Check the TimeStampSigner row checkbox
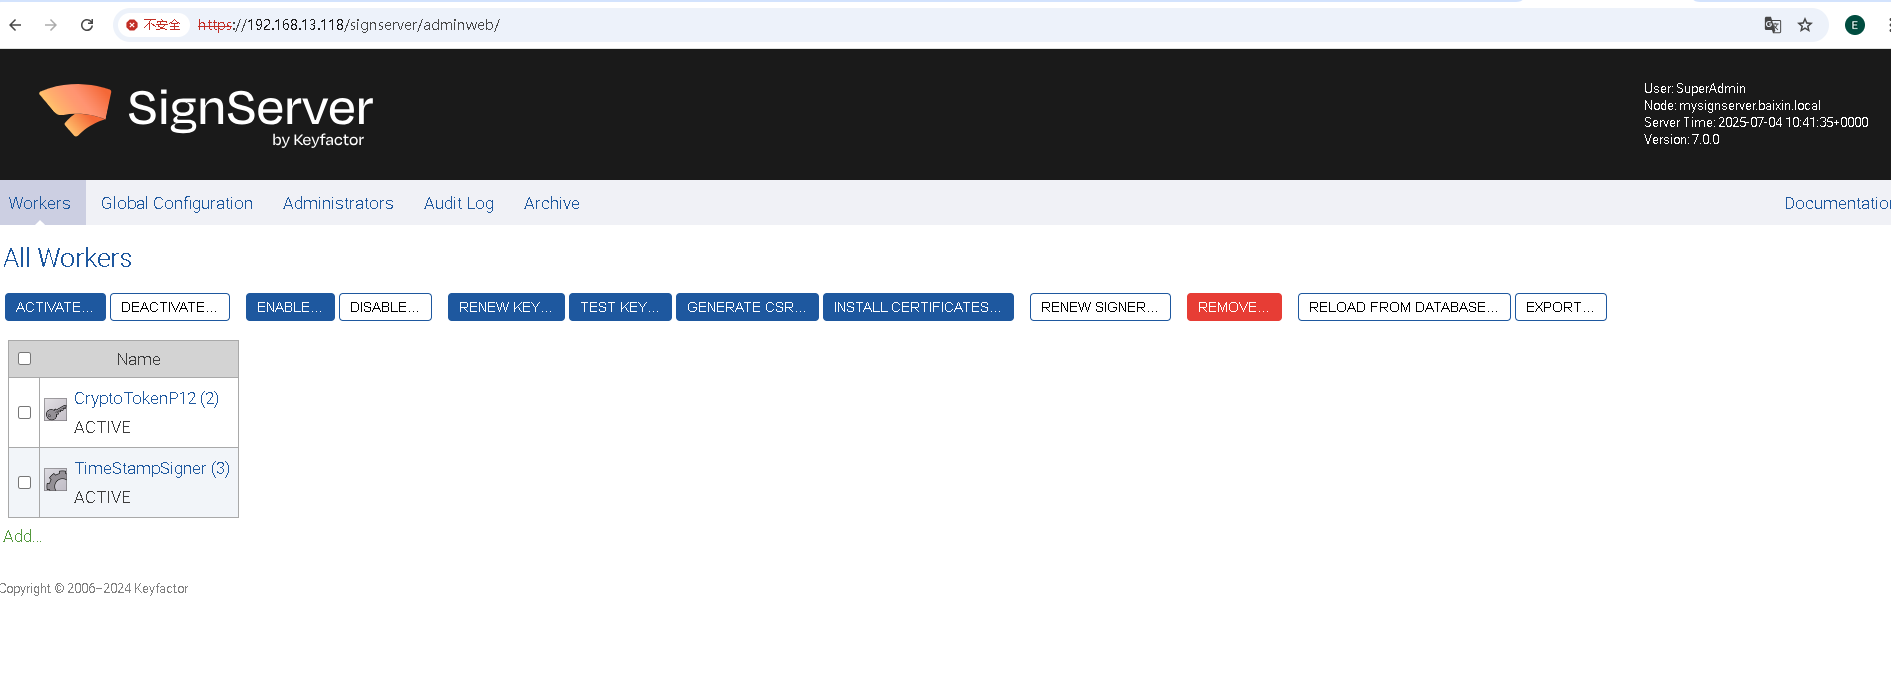The height and width of the screenshot is (700, 1891). 25,482
